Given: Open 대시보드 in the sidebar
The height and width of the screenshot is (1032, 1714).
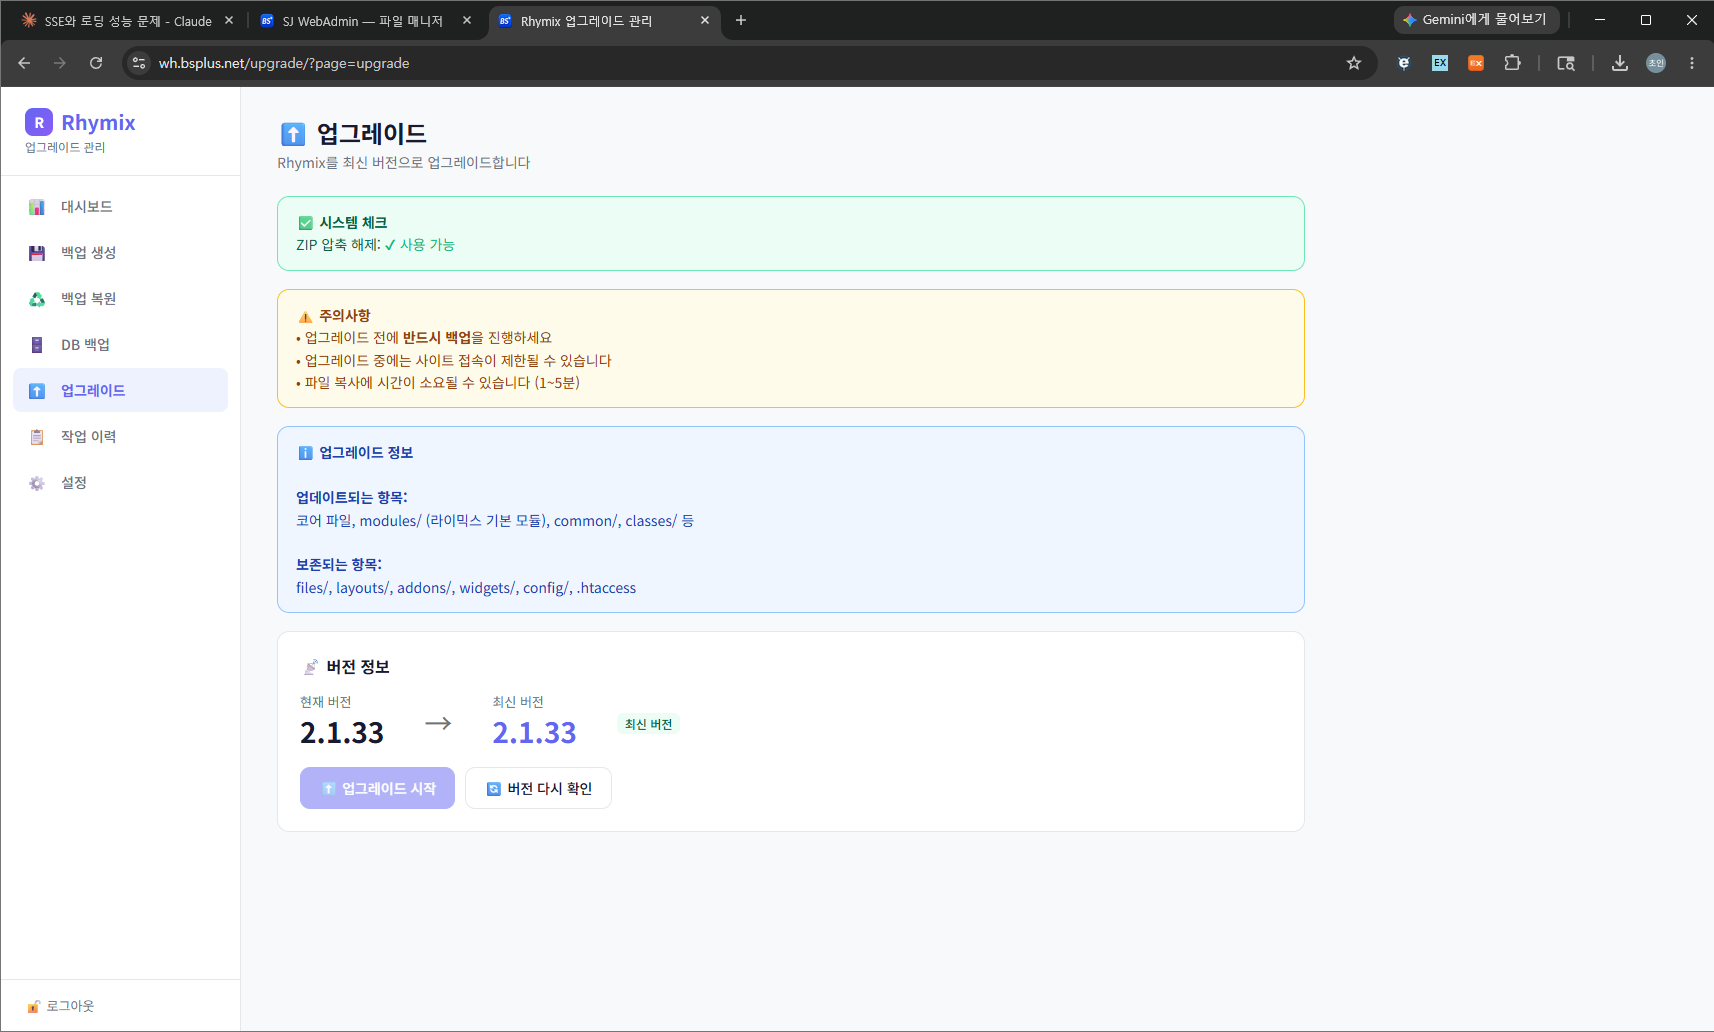Looking at the screenshot, I should 120,207.
